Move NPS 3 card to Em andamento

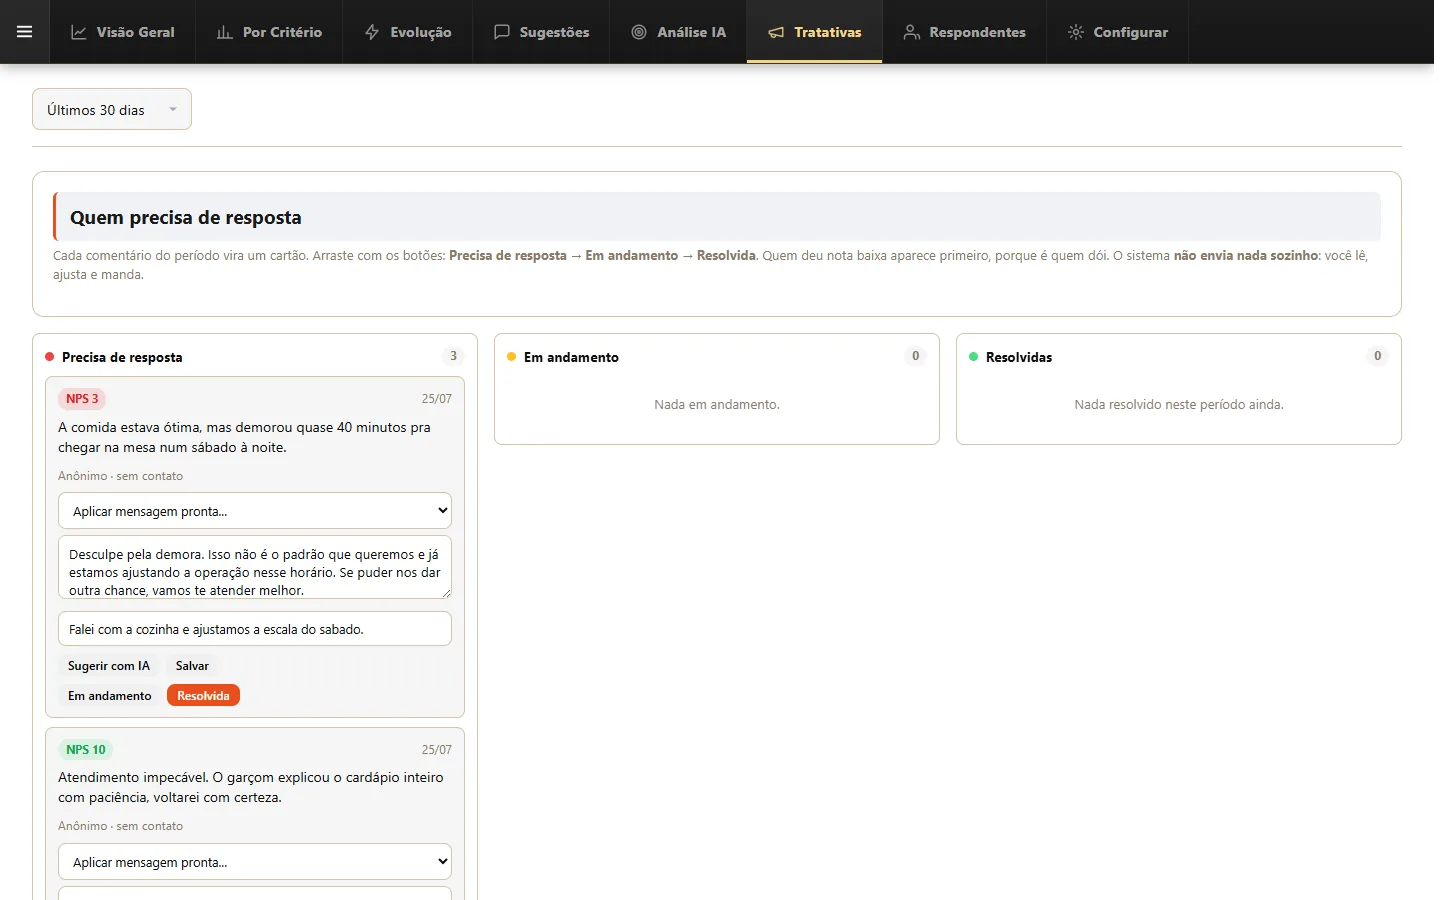(110, 696)
